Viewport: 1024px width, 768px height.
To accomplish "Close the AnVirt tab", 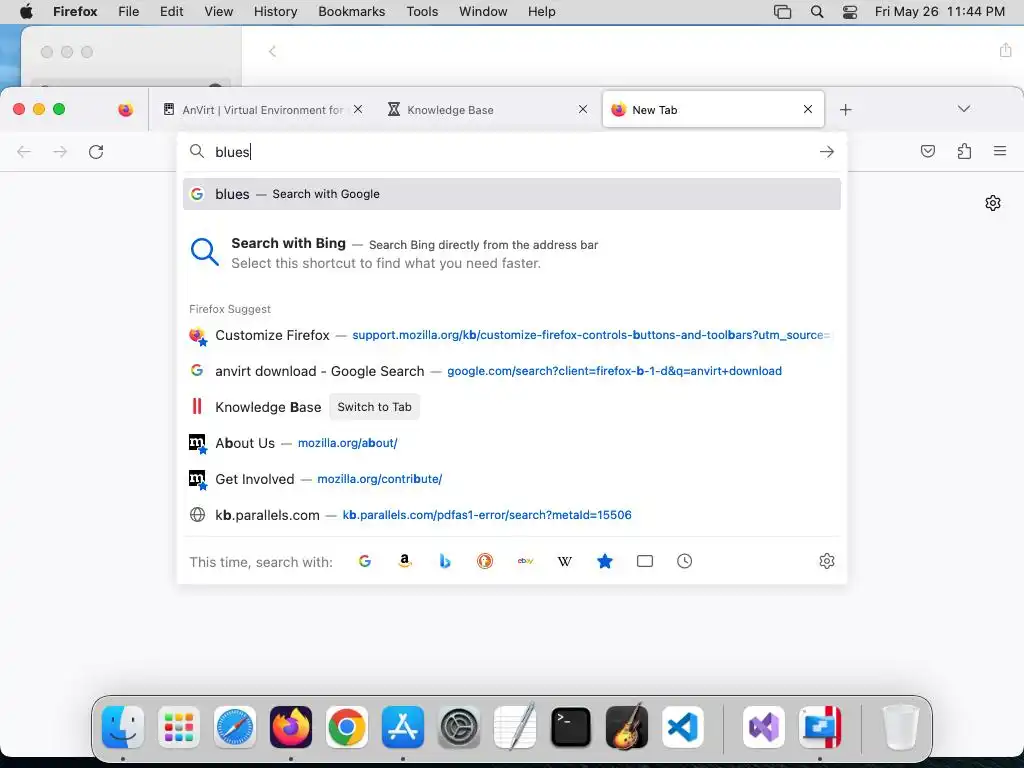I will pos(358,110).
